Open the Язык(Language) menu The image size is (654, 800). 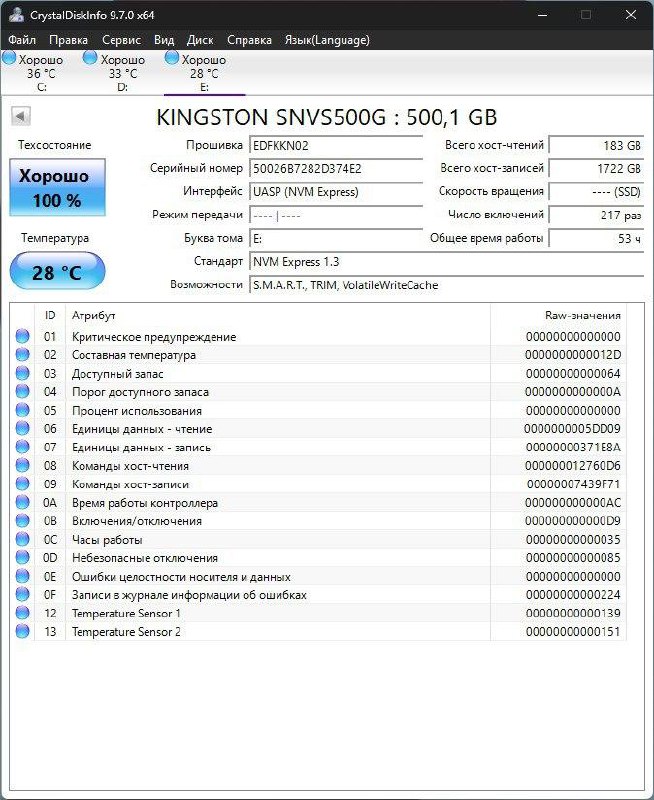pyautogui.click(x=327, y=40)
